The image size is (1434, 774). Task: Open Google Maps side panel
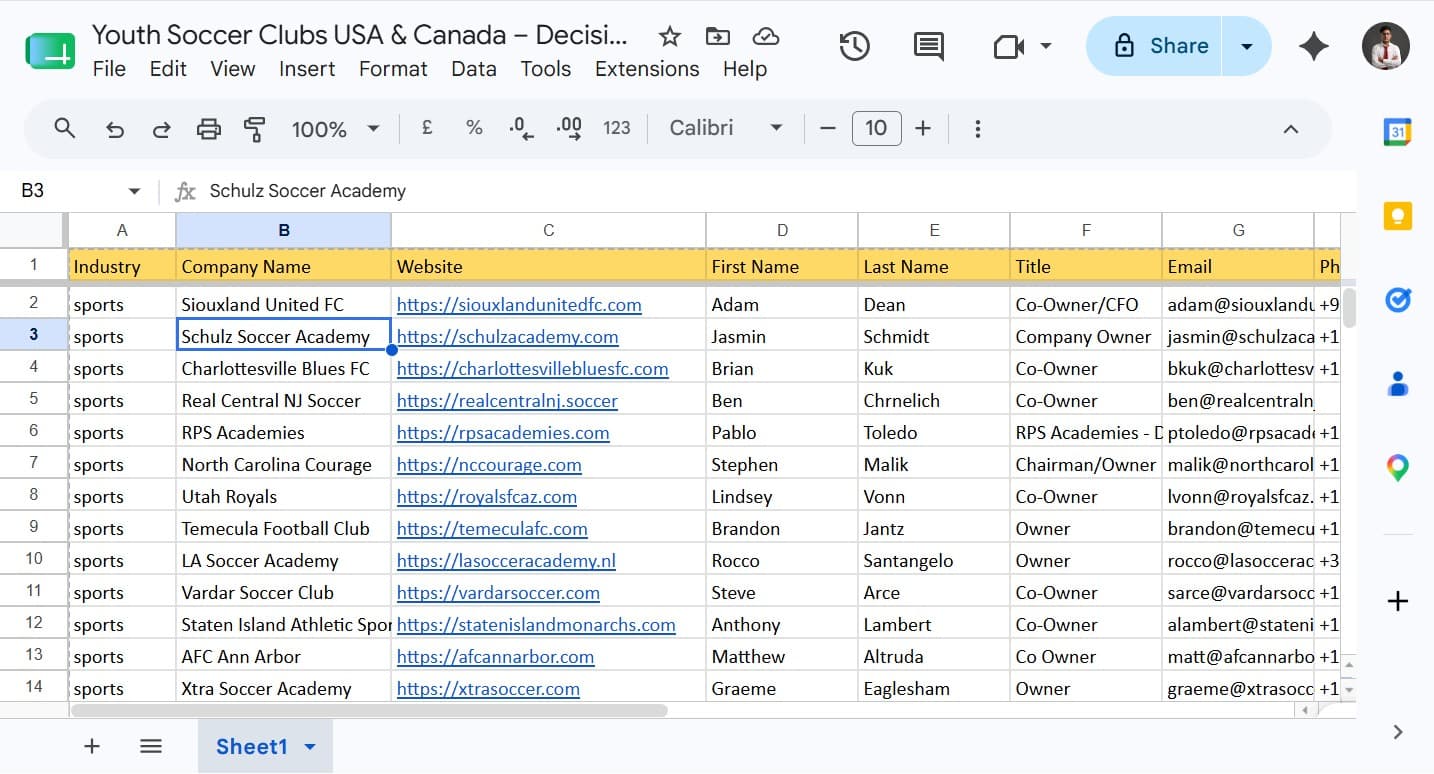[1397, 467]
